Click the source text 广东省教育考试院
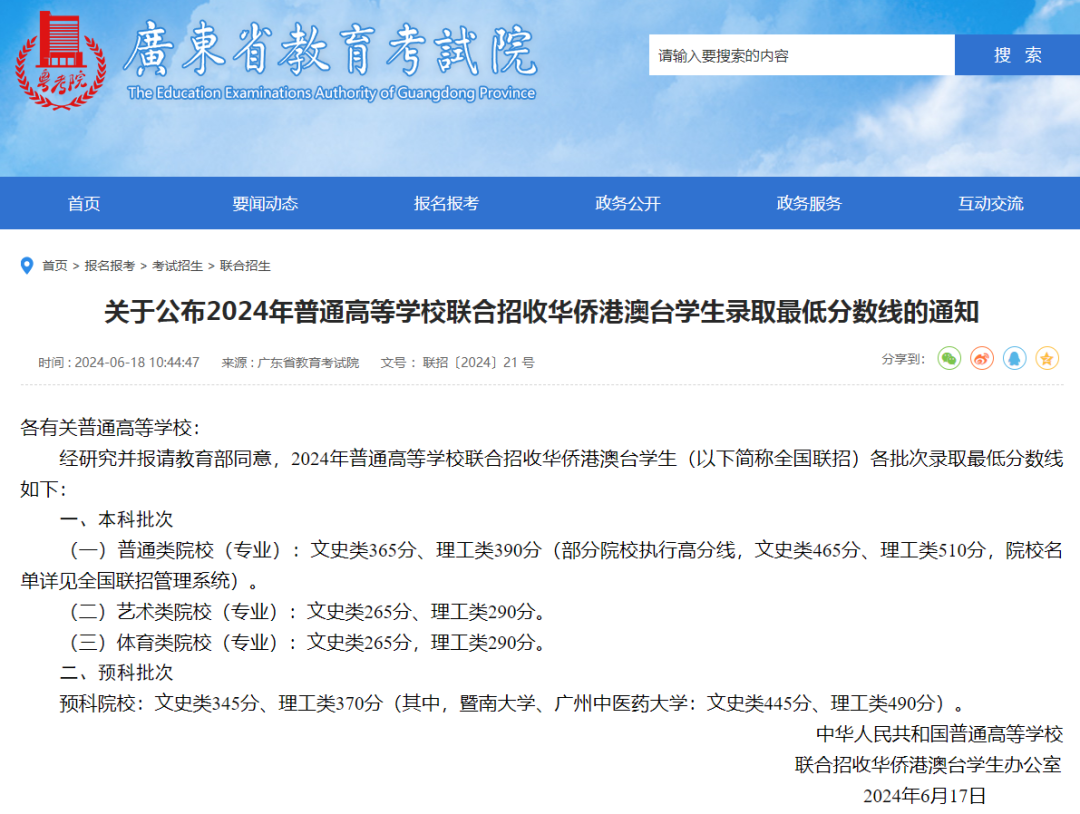This screenshot has width=1080, height=814. tap(308, 362)
